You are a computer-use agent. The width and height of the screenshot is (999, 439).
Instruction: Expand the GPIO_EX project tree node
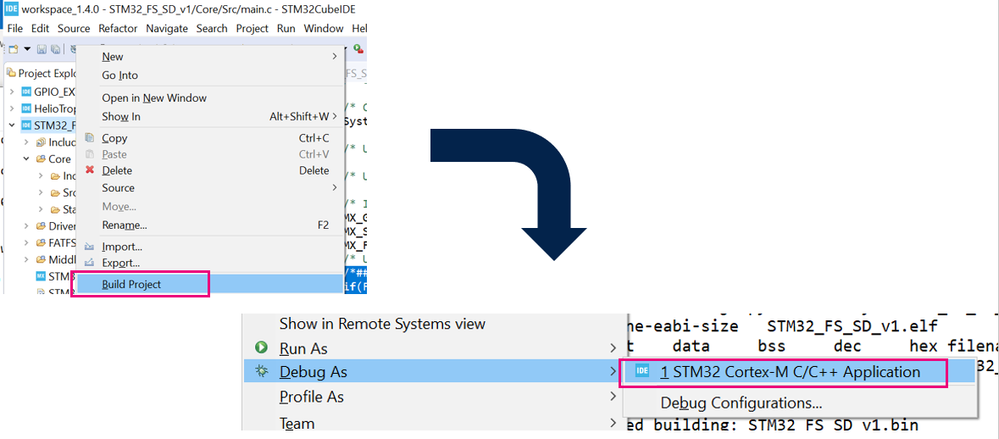(12, 91)
